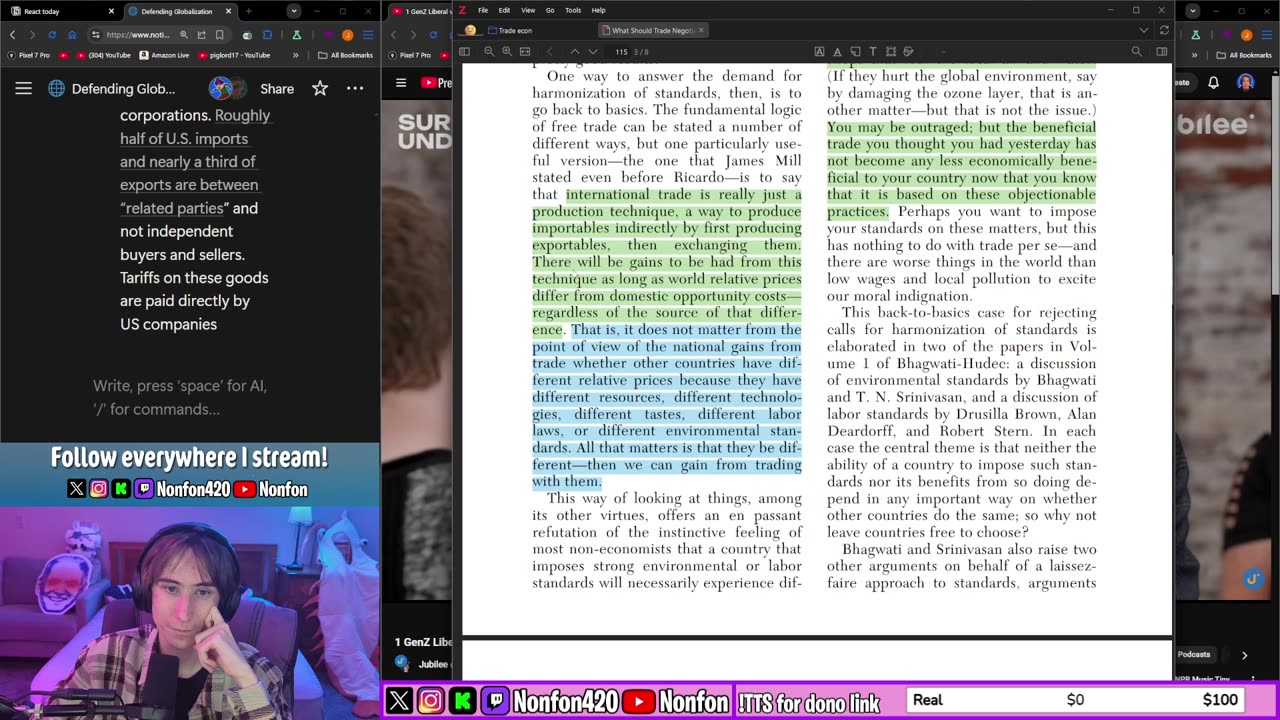The height and width of the screenshot is (720, 1280).
Task: Open a new browser tab with plus
Action: pyautogui.click(x=249, y=11)
